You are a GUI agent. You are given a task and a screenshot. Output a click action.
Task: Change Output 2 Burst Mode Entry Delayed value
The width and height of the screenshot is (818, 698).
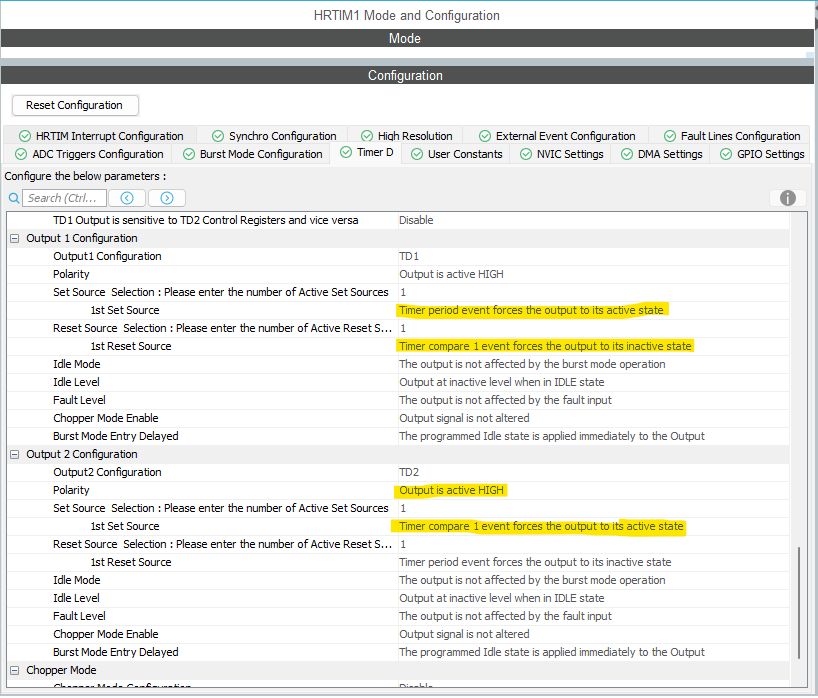click(x=594, y=652)
